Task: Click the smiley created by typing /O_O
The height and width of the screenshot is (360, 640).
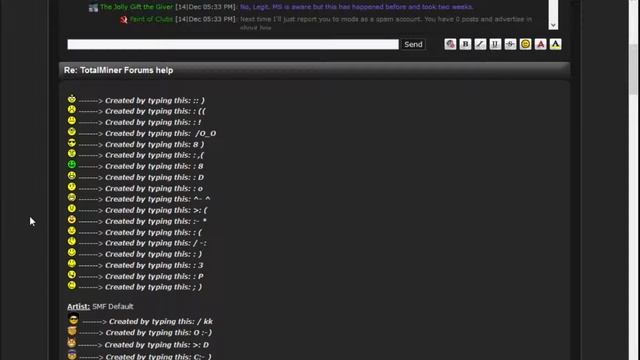Action: [x=72, y=131]
